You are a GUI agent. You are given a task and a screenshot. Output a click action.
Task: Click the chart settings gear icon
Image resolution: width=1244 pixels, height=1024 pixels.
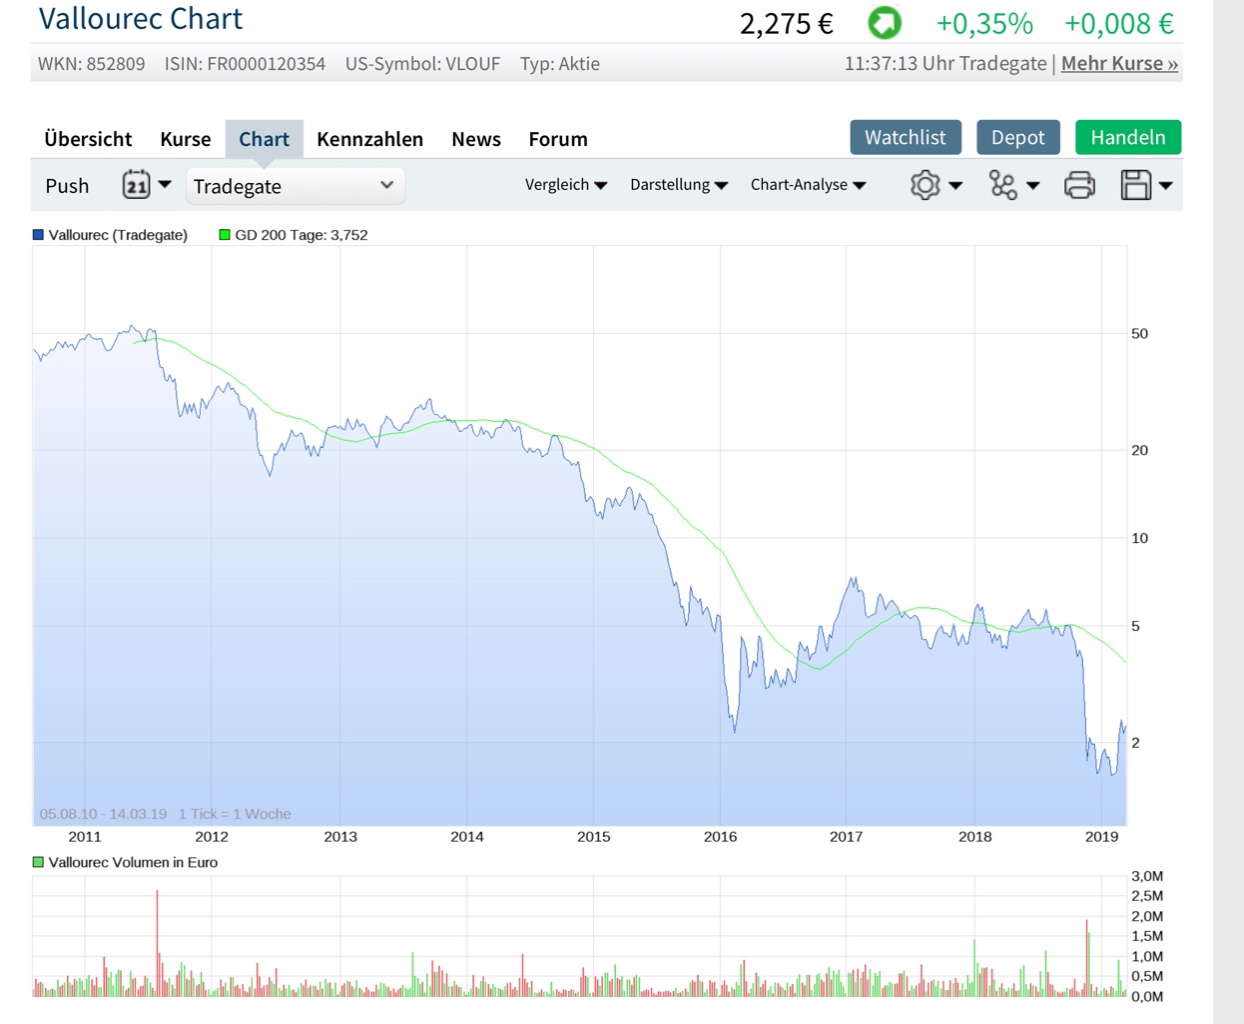925,185
